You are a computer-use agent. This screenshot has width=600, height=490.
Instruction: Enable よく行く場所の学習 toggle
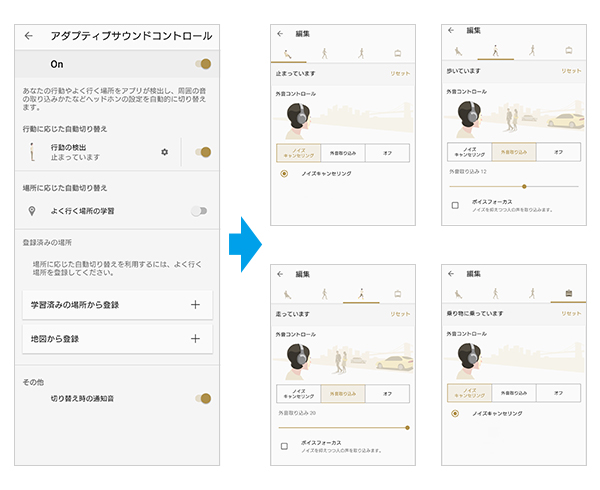tap(202, 211)
